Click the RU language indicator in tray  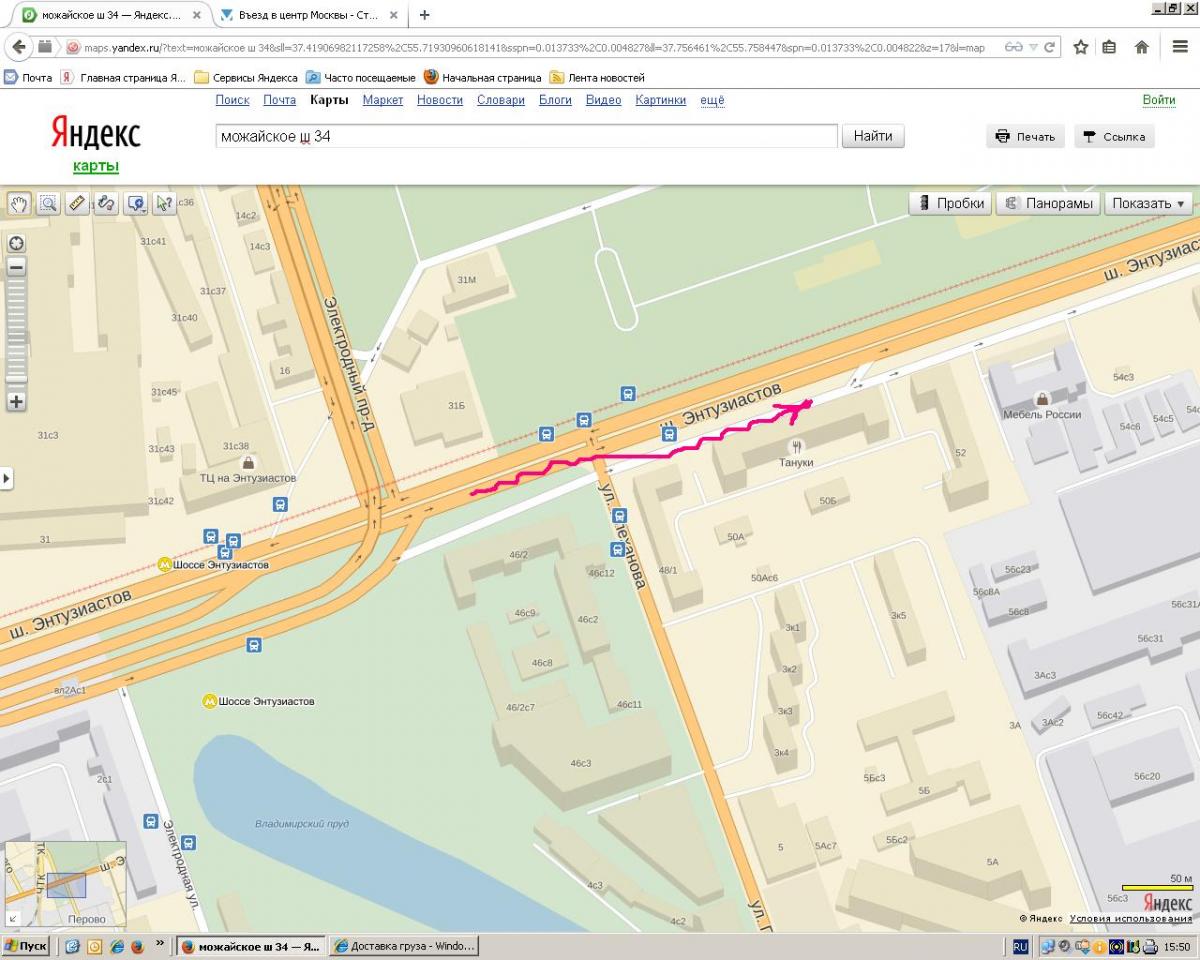tap(1020, 946)
